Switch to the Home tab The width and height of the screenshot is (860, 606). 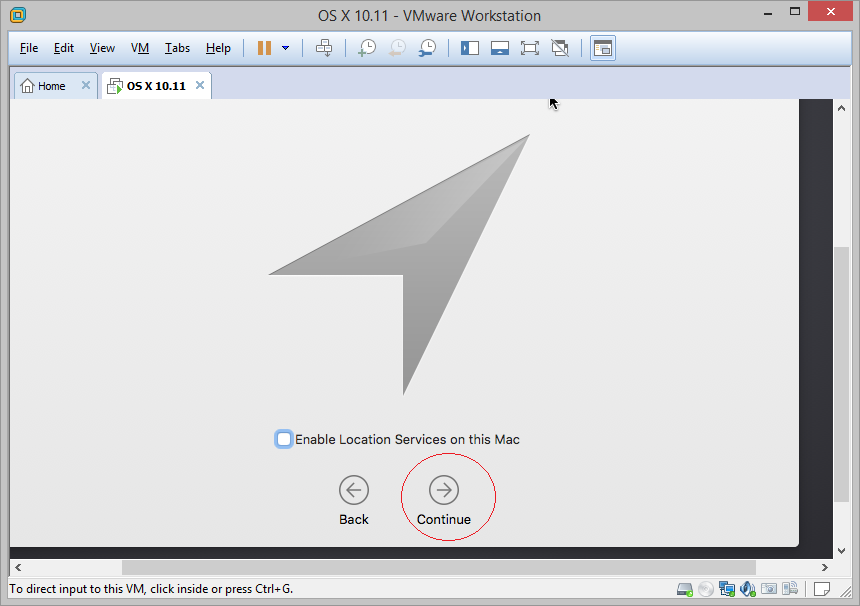pyautogui.click(x=55, y=86)
